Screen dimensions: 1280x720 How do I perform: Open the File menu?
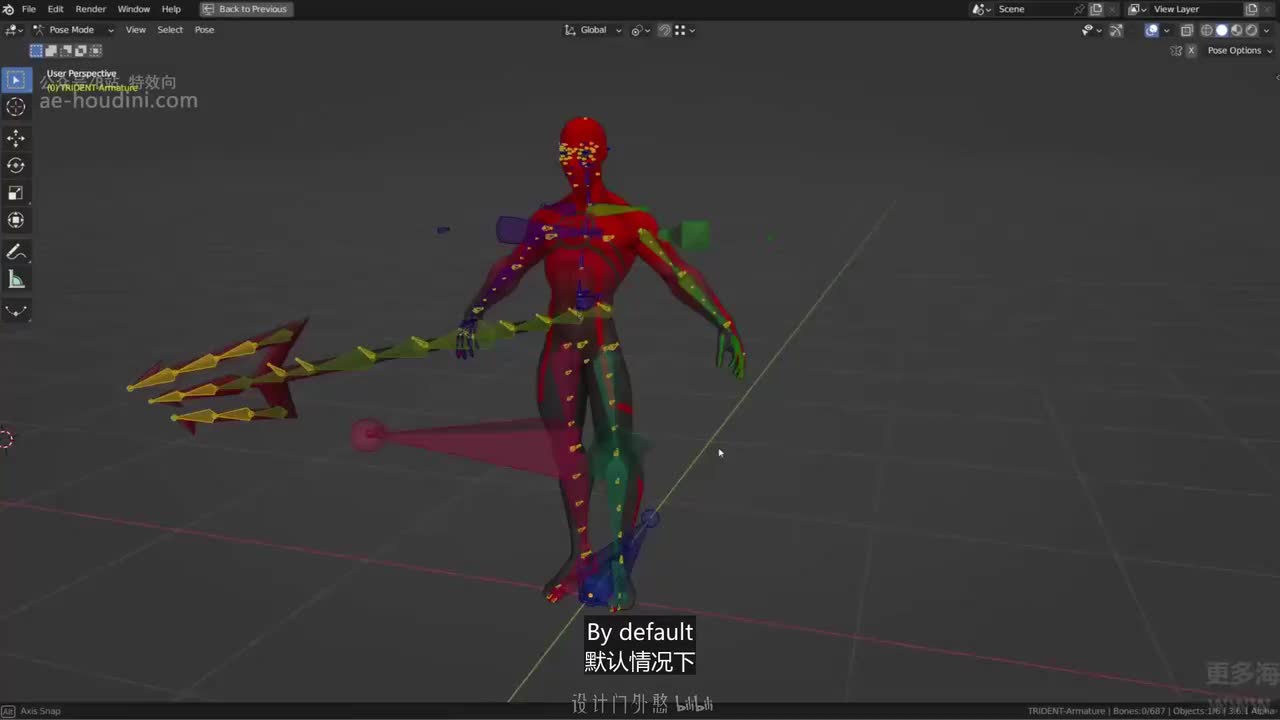(29, 9)
